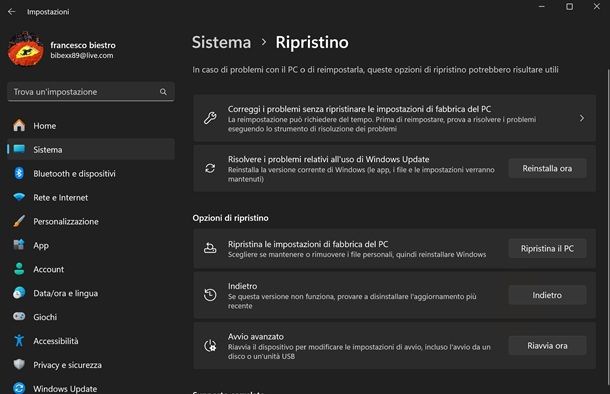Click the Personalizzazione paintbrush icon
The height and width of the screenshot is (394, 610).
tap(19, 221)
